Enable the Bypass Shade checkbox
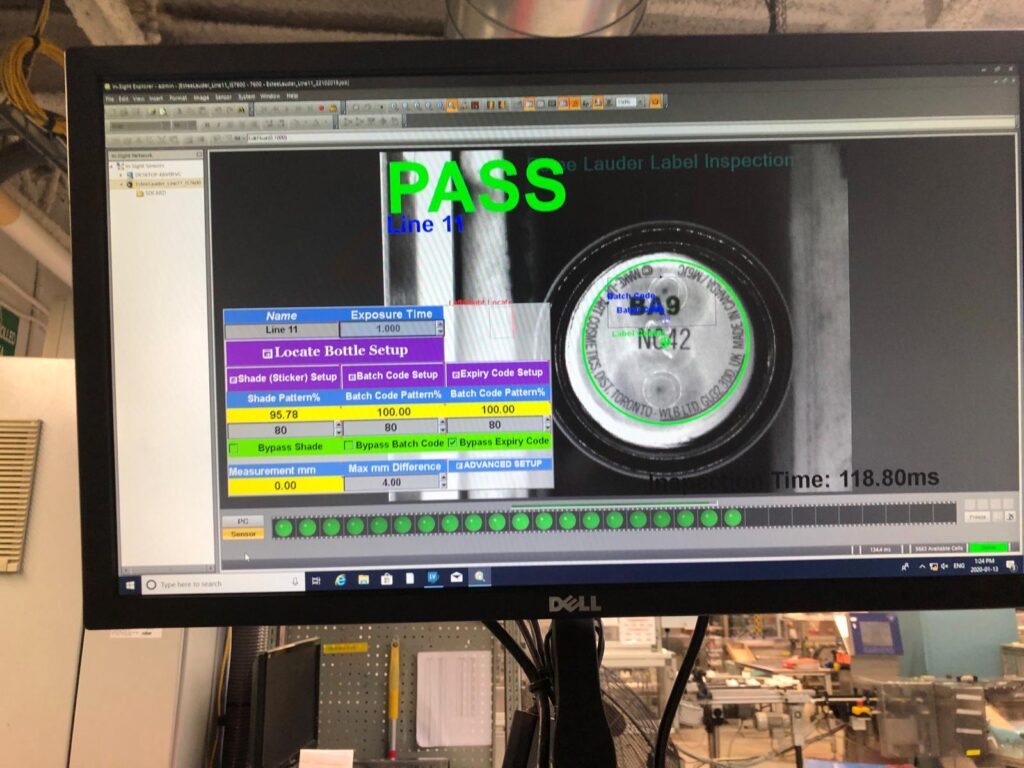Image resolution: width=1024 pixels, height=768 pixels. pyautogui.click(x=234, y=449)
